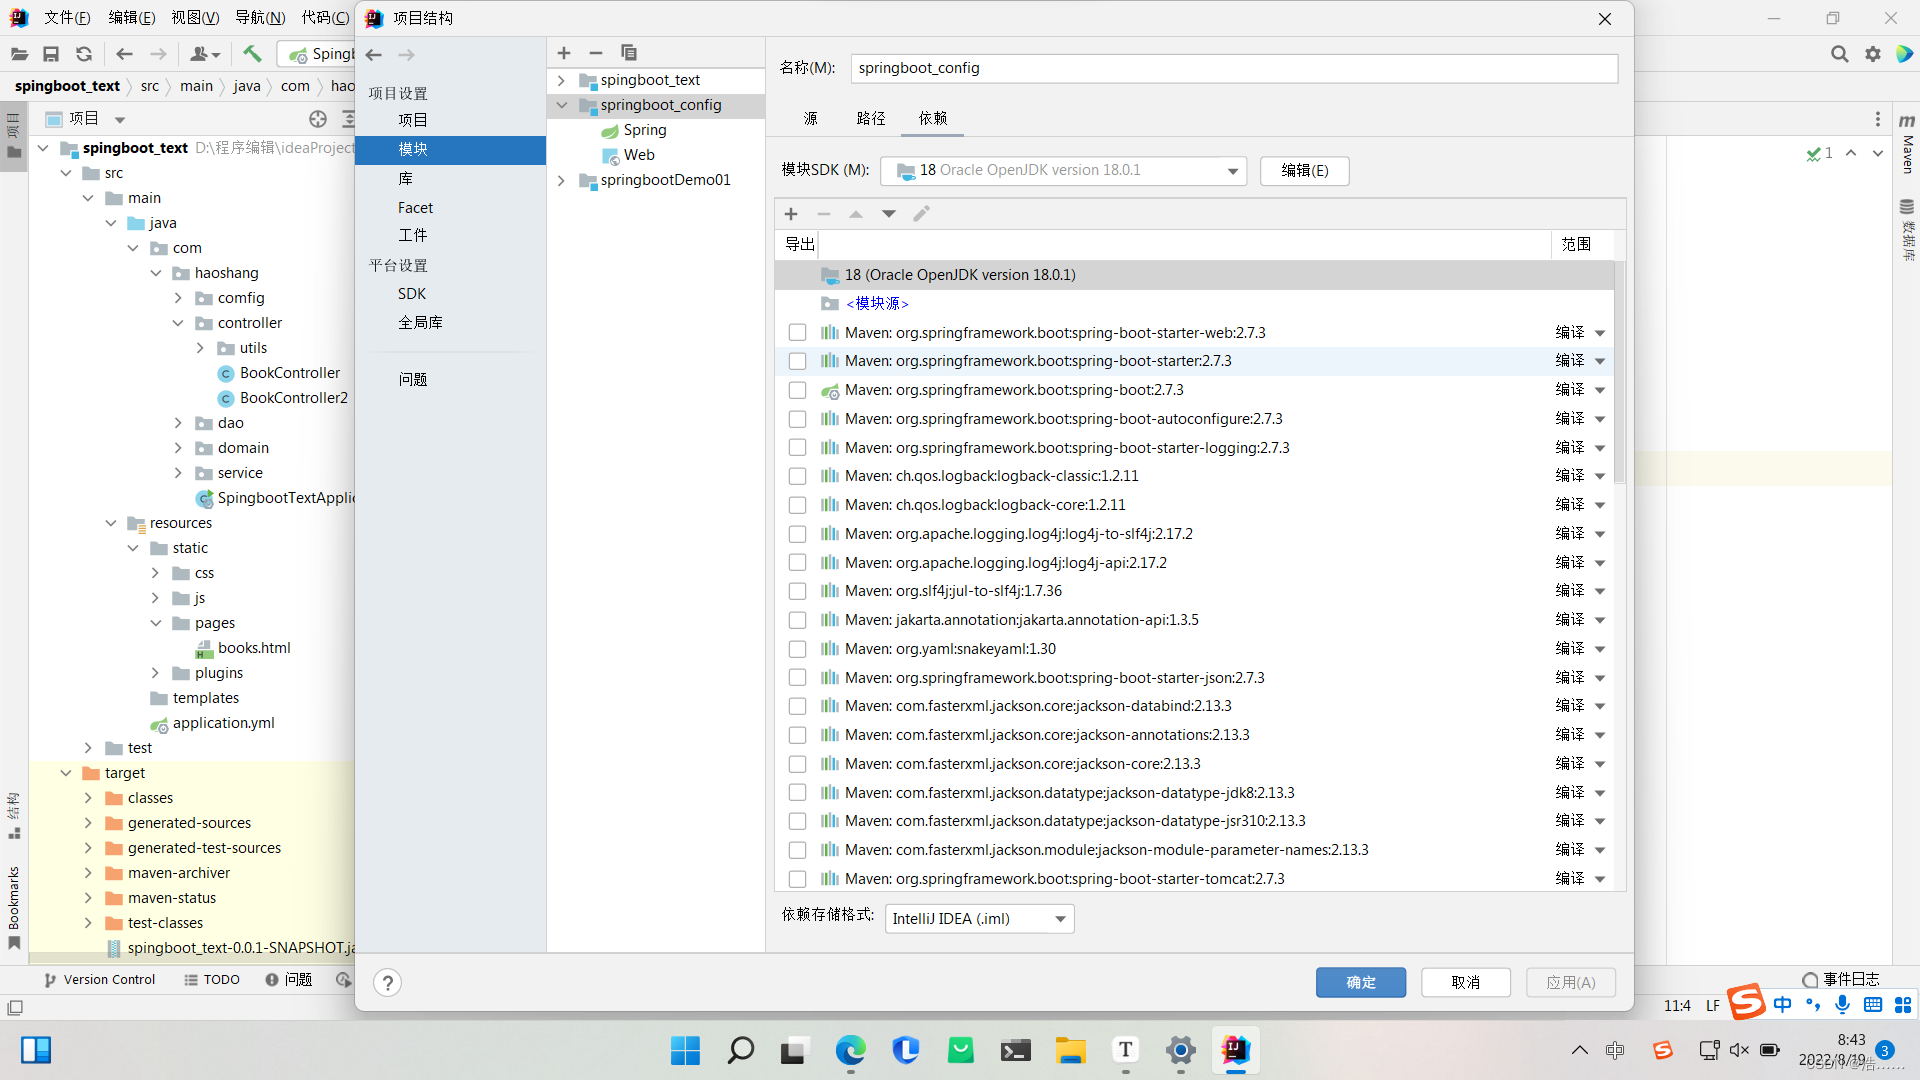Open File Explorer from the taskbar
This screenshot has width=1920, height=1080.
(x=1070, y=1050)
